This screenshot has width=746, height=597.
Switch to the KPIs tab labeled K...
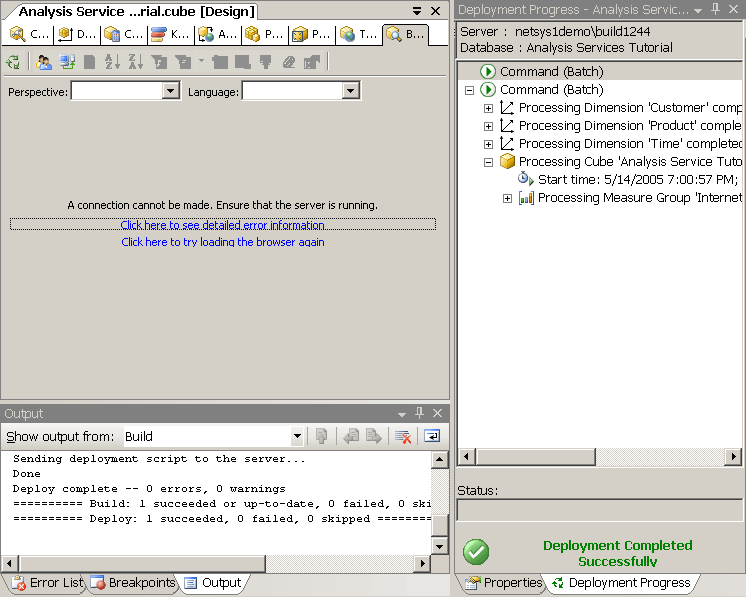[170, 34]
